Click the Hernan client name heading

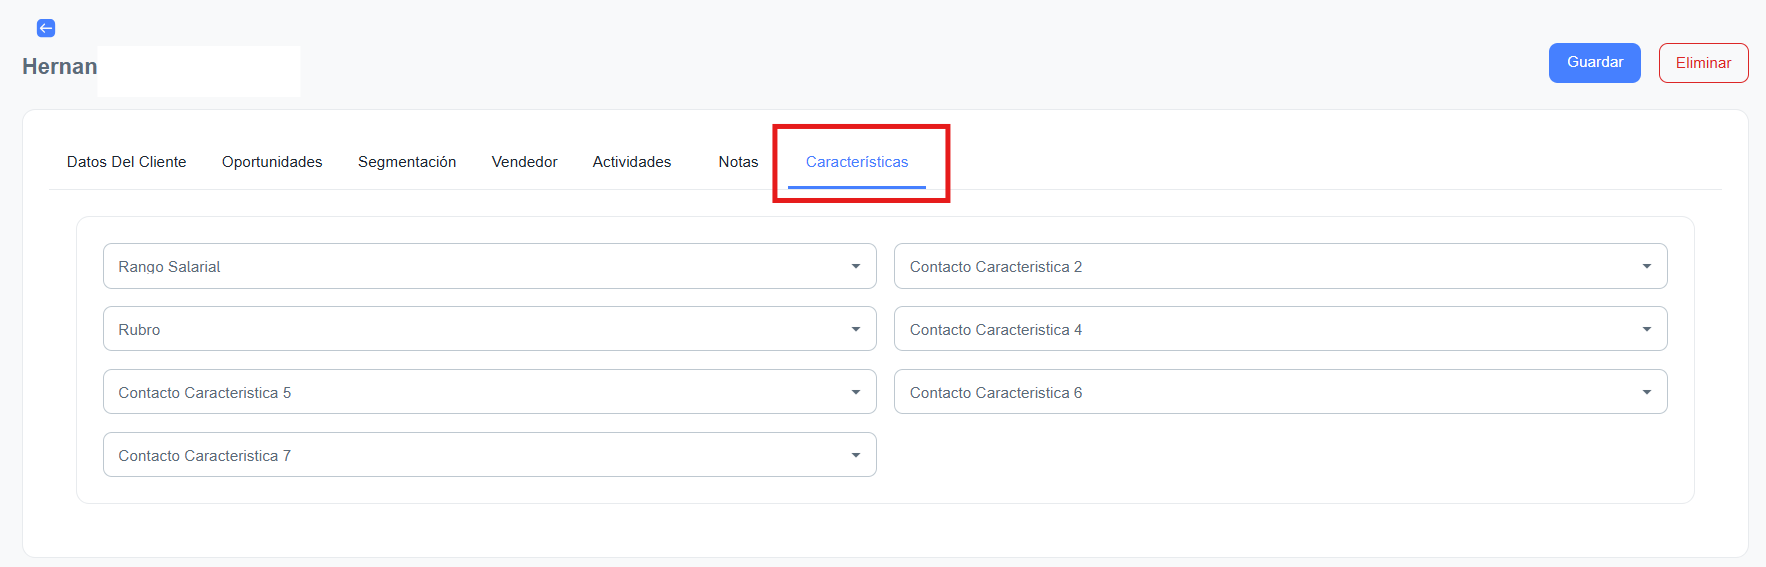60,67
